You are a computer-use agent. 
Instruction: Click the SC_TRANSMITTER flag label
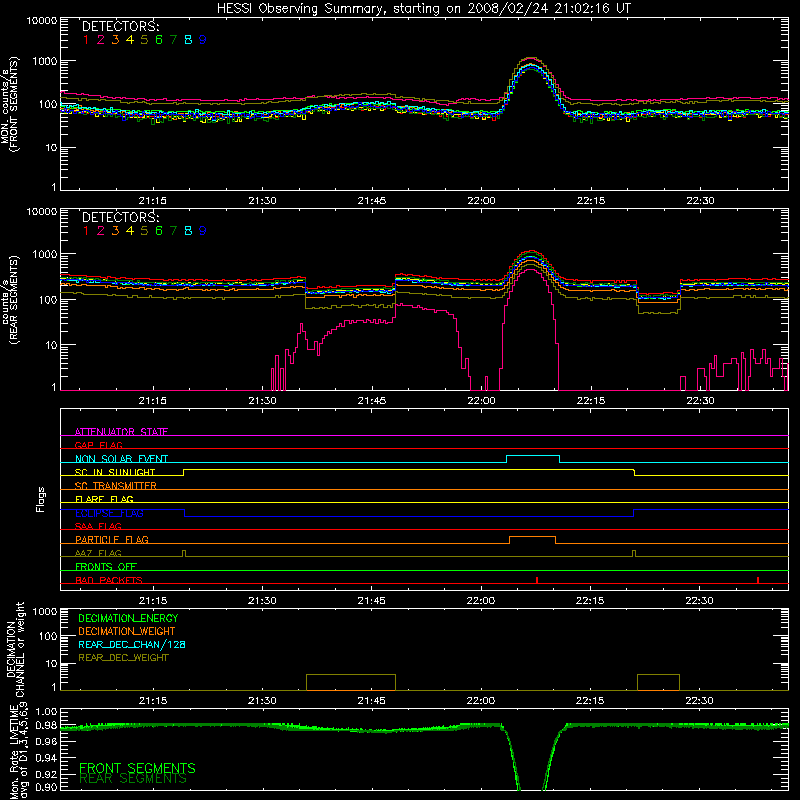[116, 486]
